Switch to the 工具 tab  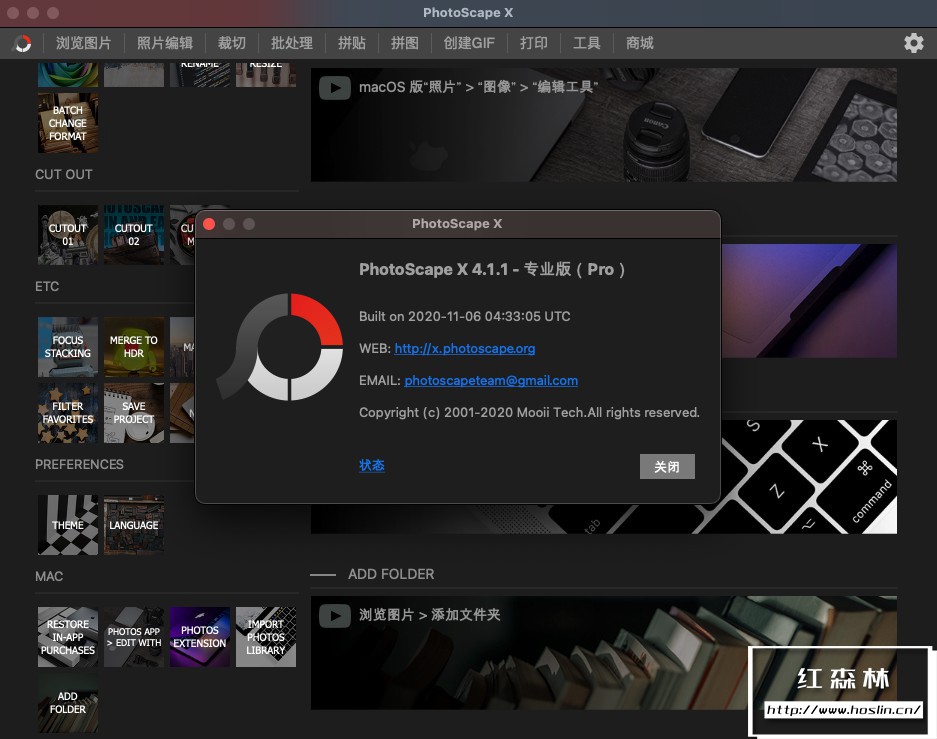[x=587, y=43]
